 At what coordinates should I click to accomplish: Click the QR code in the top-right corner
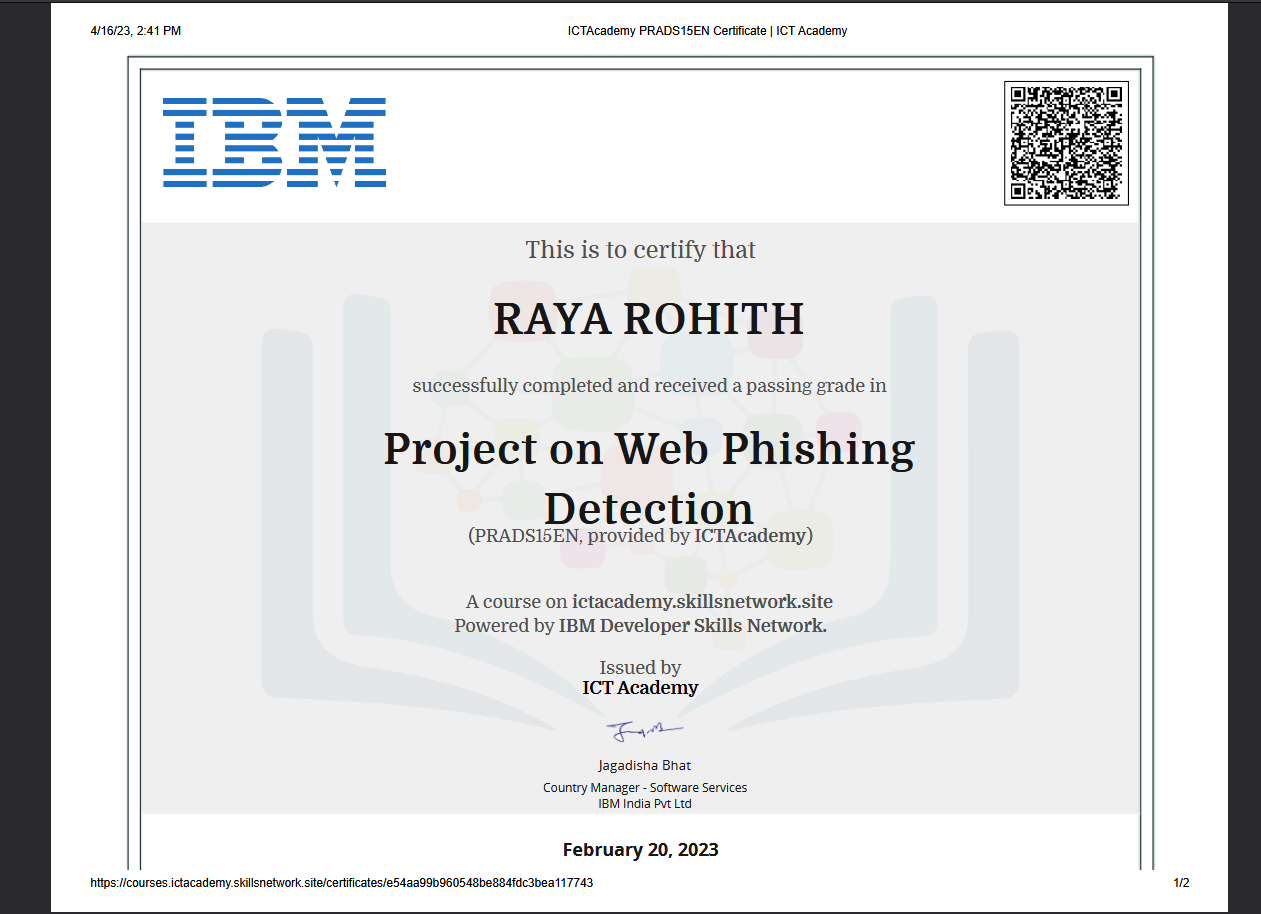coord(1066,143)
